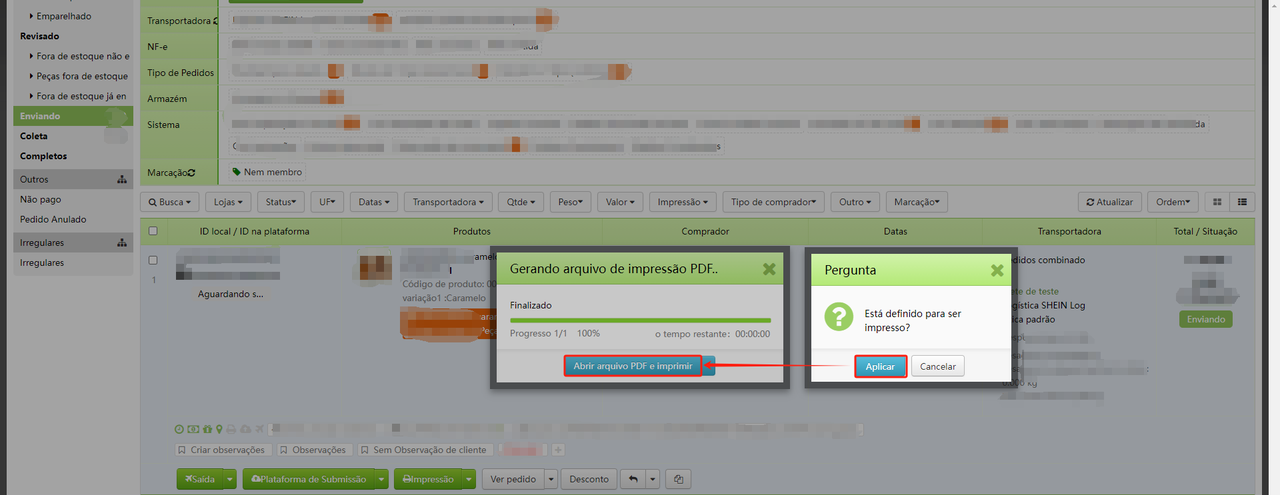Image resolution: width=1280 pixels, height=495 pixels.
Task: Open the Impressão filter dropdown in toolbar
Action: coord(682,201)
